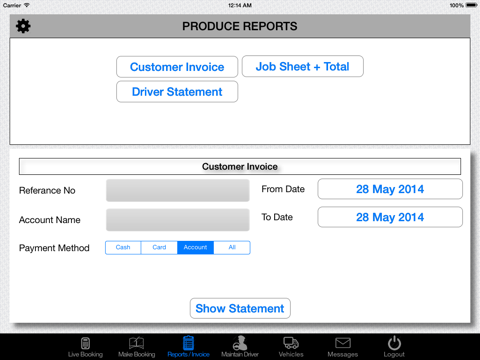Click the PRODUCE REPORTS title
480x360 pixels.
240,26
